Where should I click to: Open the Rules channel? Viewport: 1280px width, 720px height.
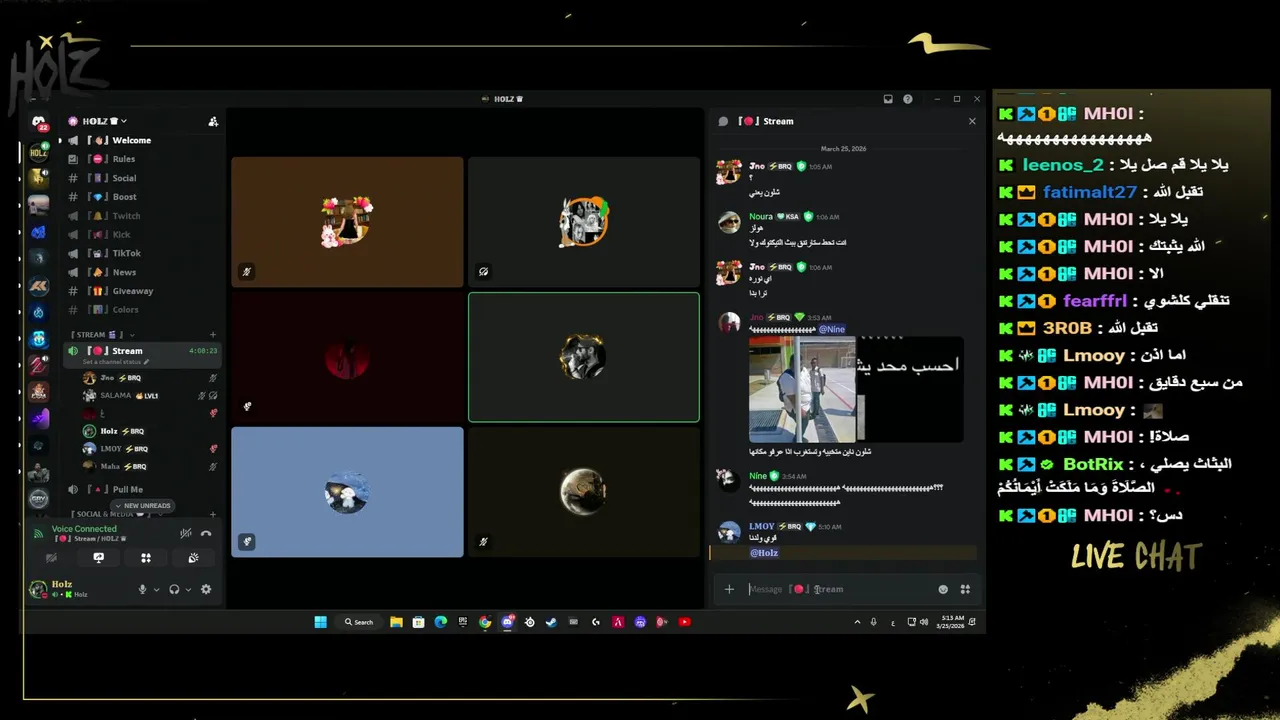(142, 159)
